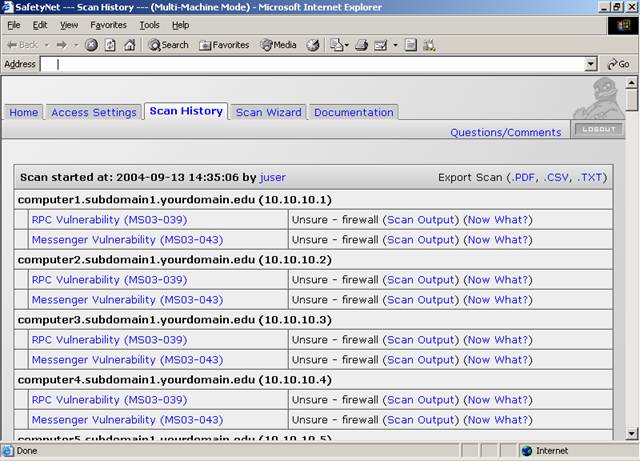Click the Edit page toolbar icon
Viewport: 640px width, 461px height.
380,45
